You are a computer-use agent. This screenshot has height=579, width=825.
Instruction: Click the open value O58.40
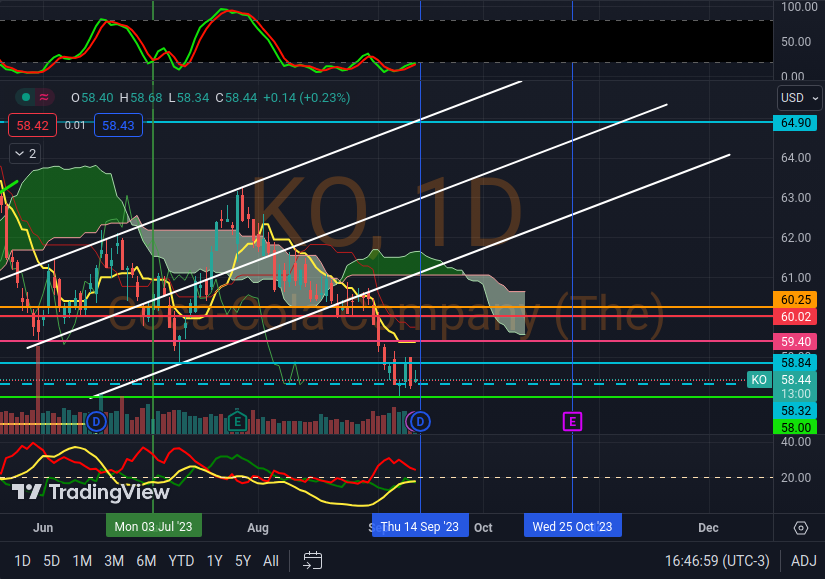92,98
